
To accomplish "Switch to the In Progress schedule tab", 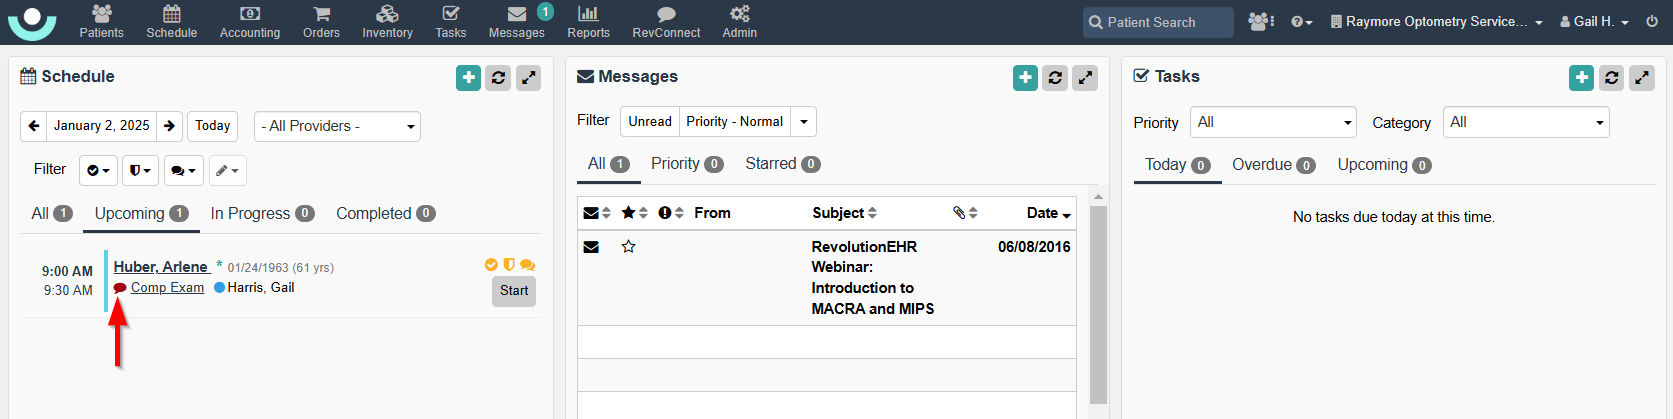I will pyautogui.click(x=262, y=214).
